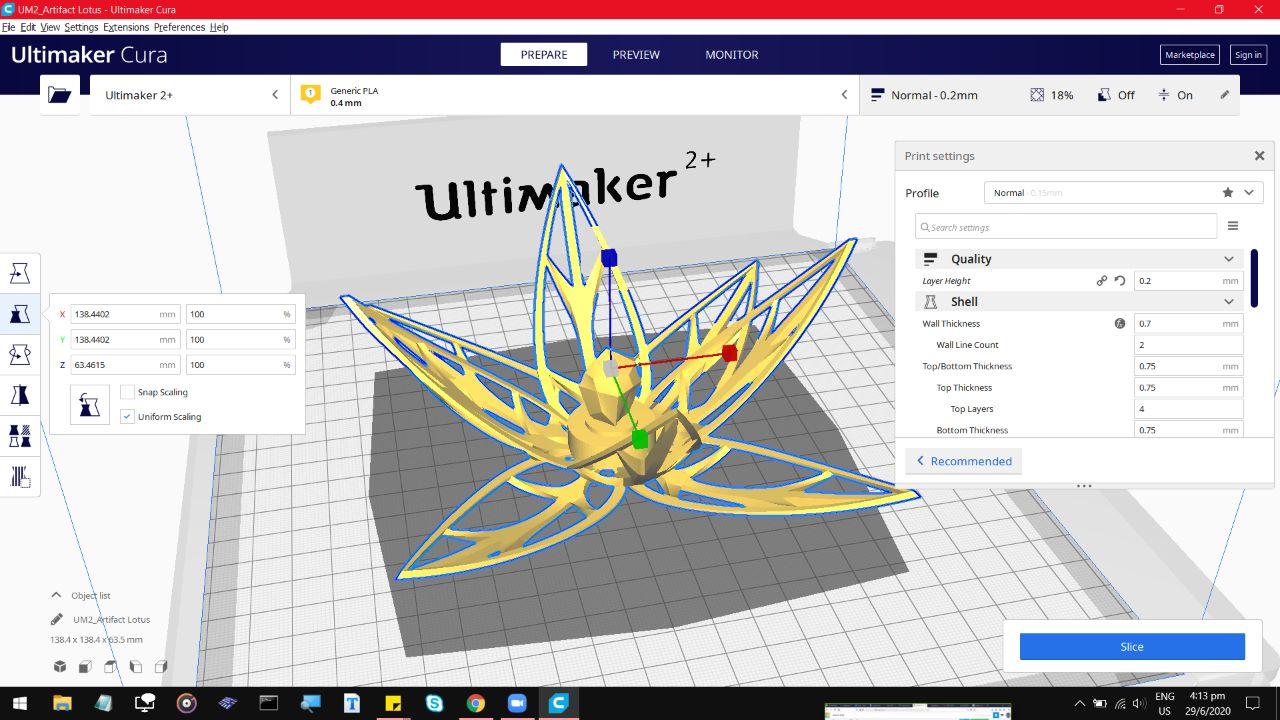Switch to the PREVIEW stage tab
The height and width of the screenshot is (720, 1280).
click(636, 55)
